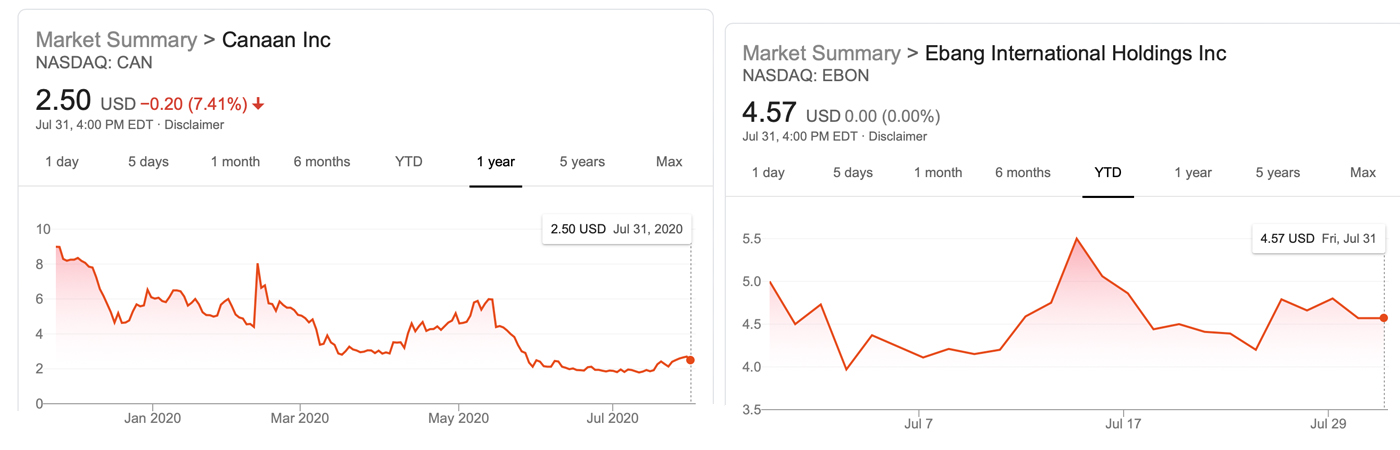
Task: Choose 6 months tab on Canaan chart
Action: click(x=322, y=161)
